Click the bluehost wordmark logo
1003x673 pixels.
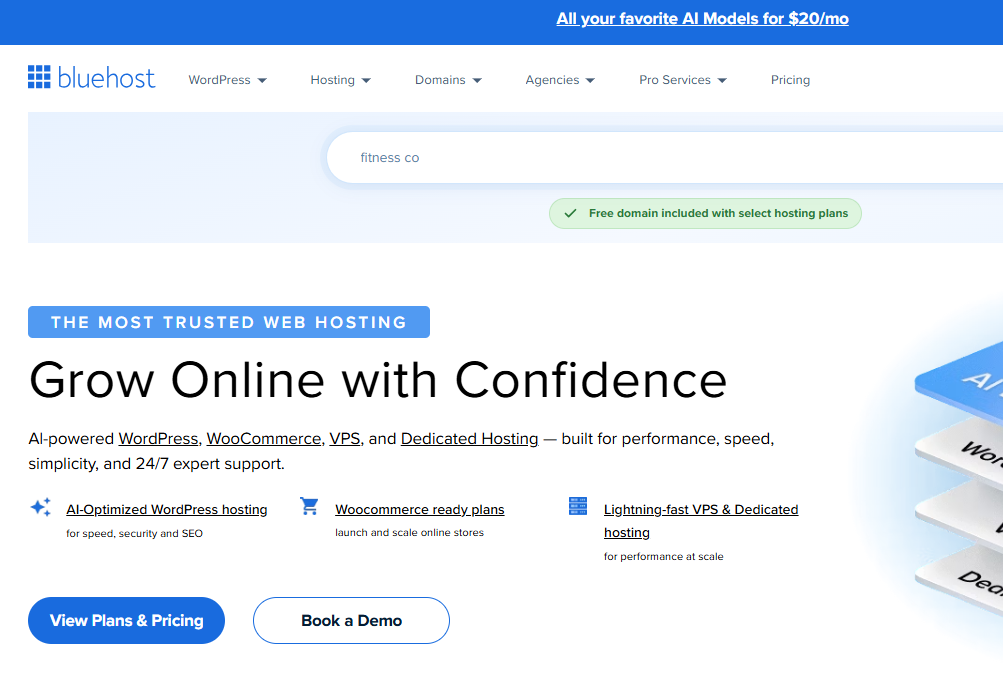pyautogui.click(x=106, y=77)
